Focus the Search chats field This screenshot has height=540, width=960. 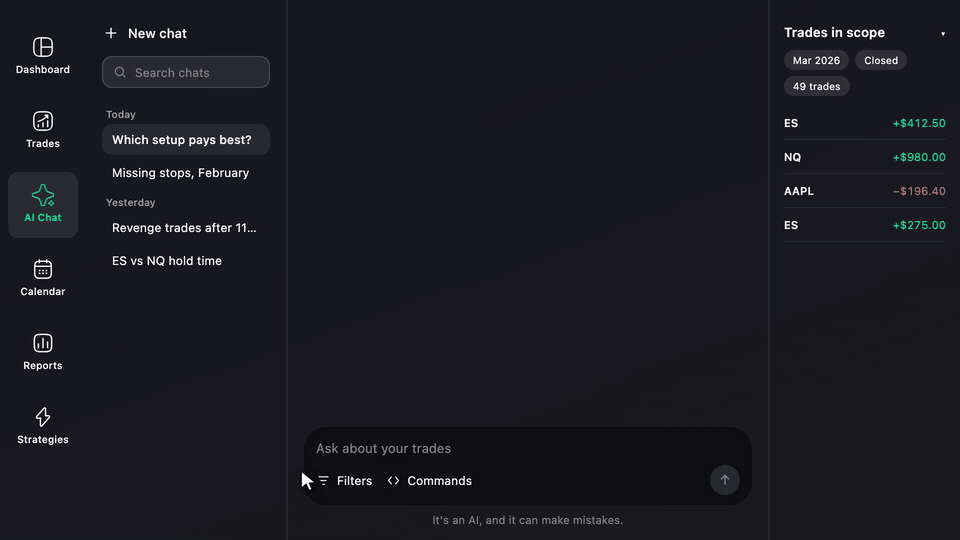186,72
